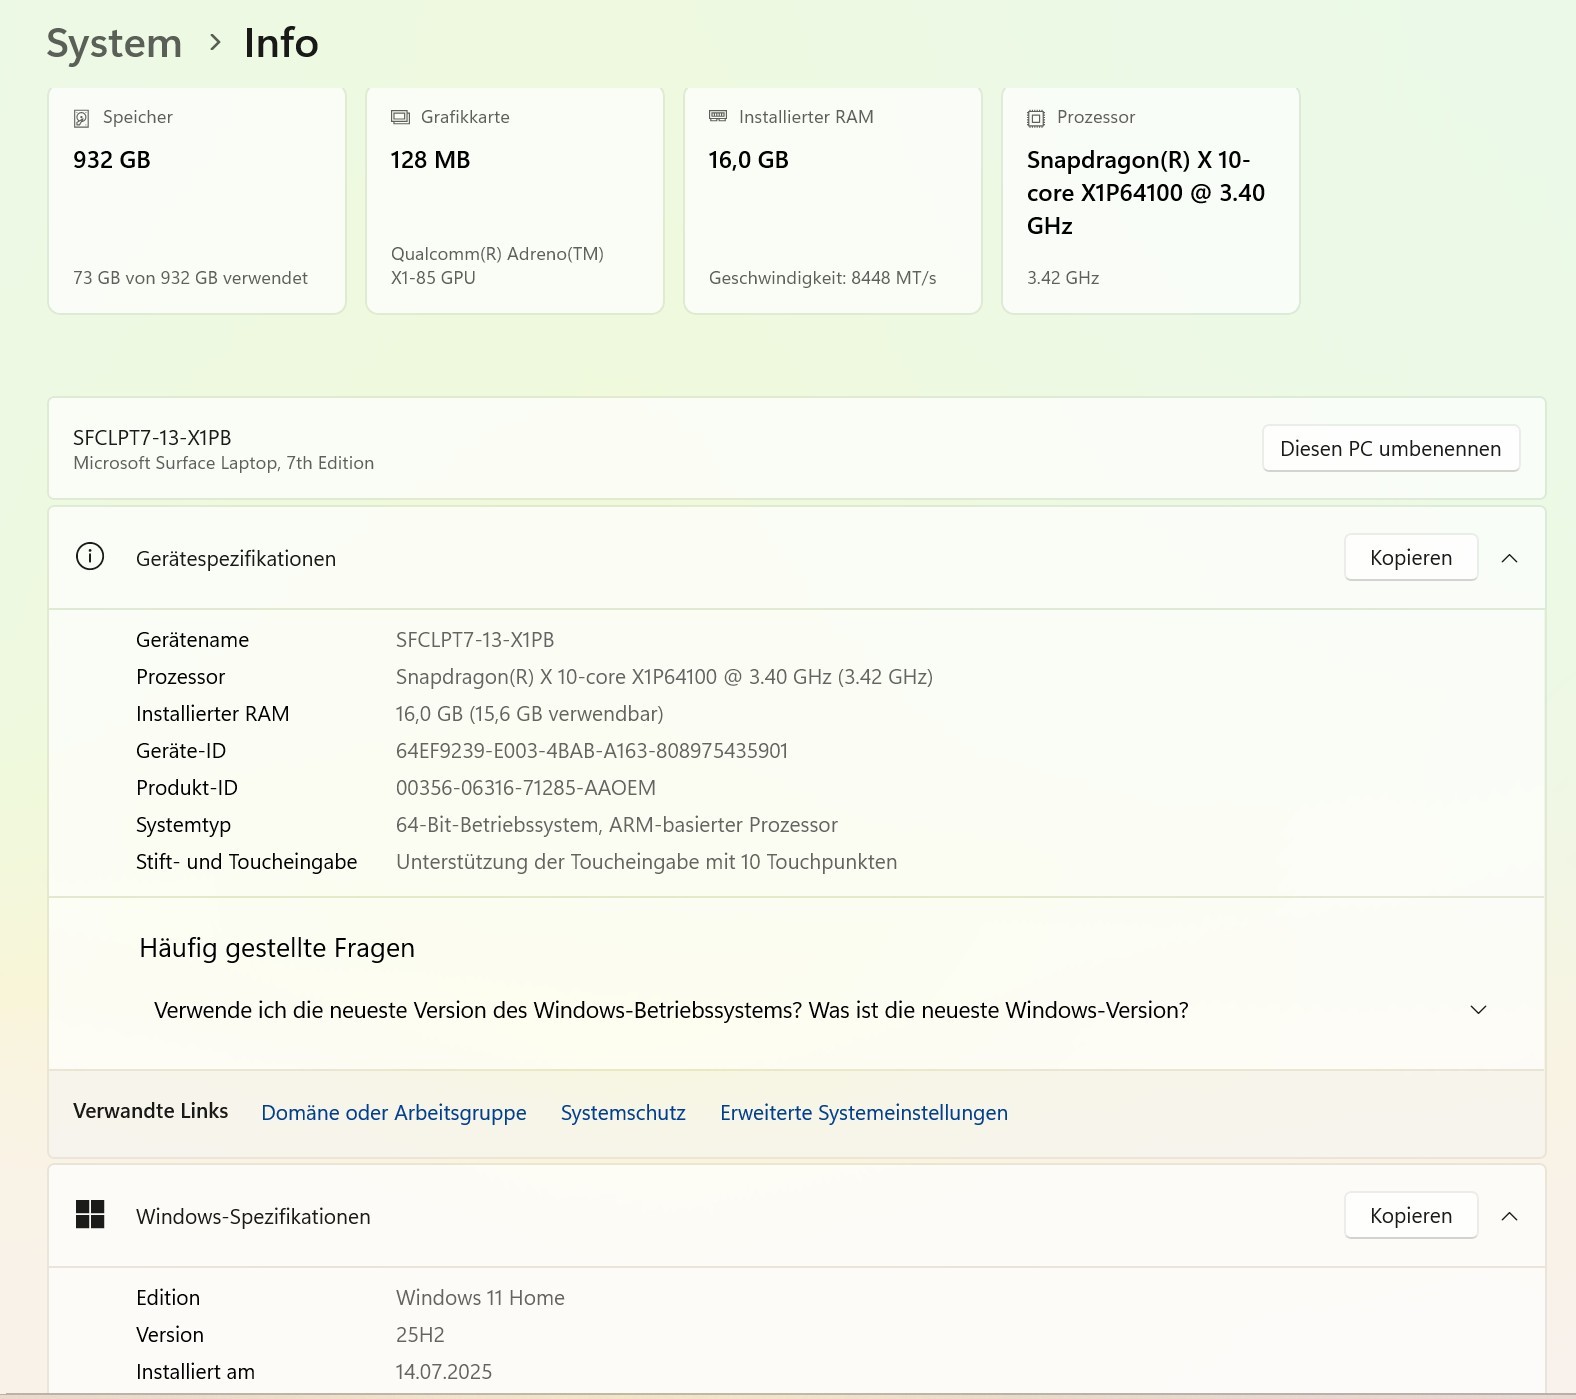Click the Windows logo beside Windows-Spezifikationen

[x=90, y=1215]
